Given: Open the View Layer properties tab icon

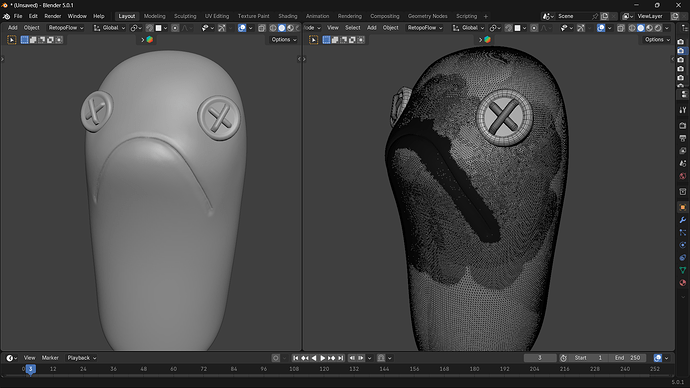Looking at the screenshot, I should click(x=683, y=151).
